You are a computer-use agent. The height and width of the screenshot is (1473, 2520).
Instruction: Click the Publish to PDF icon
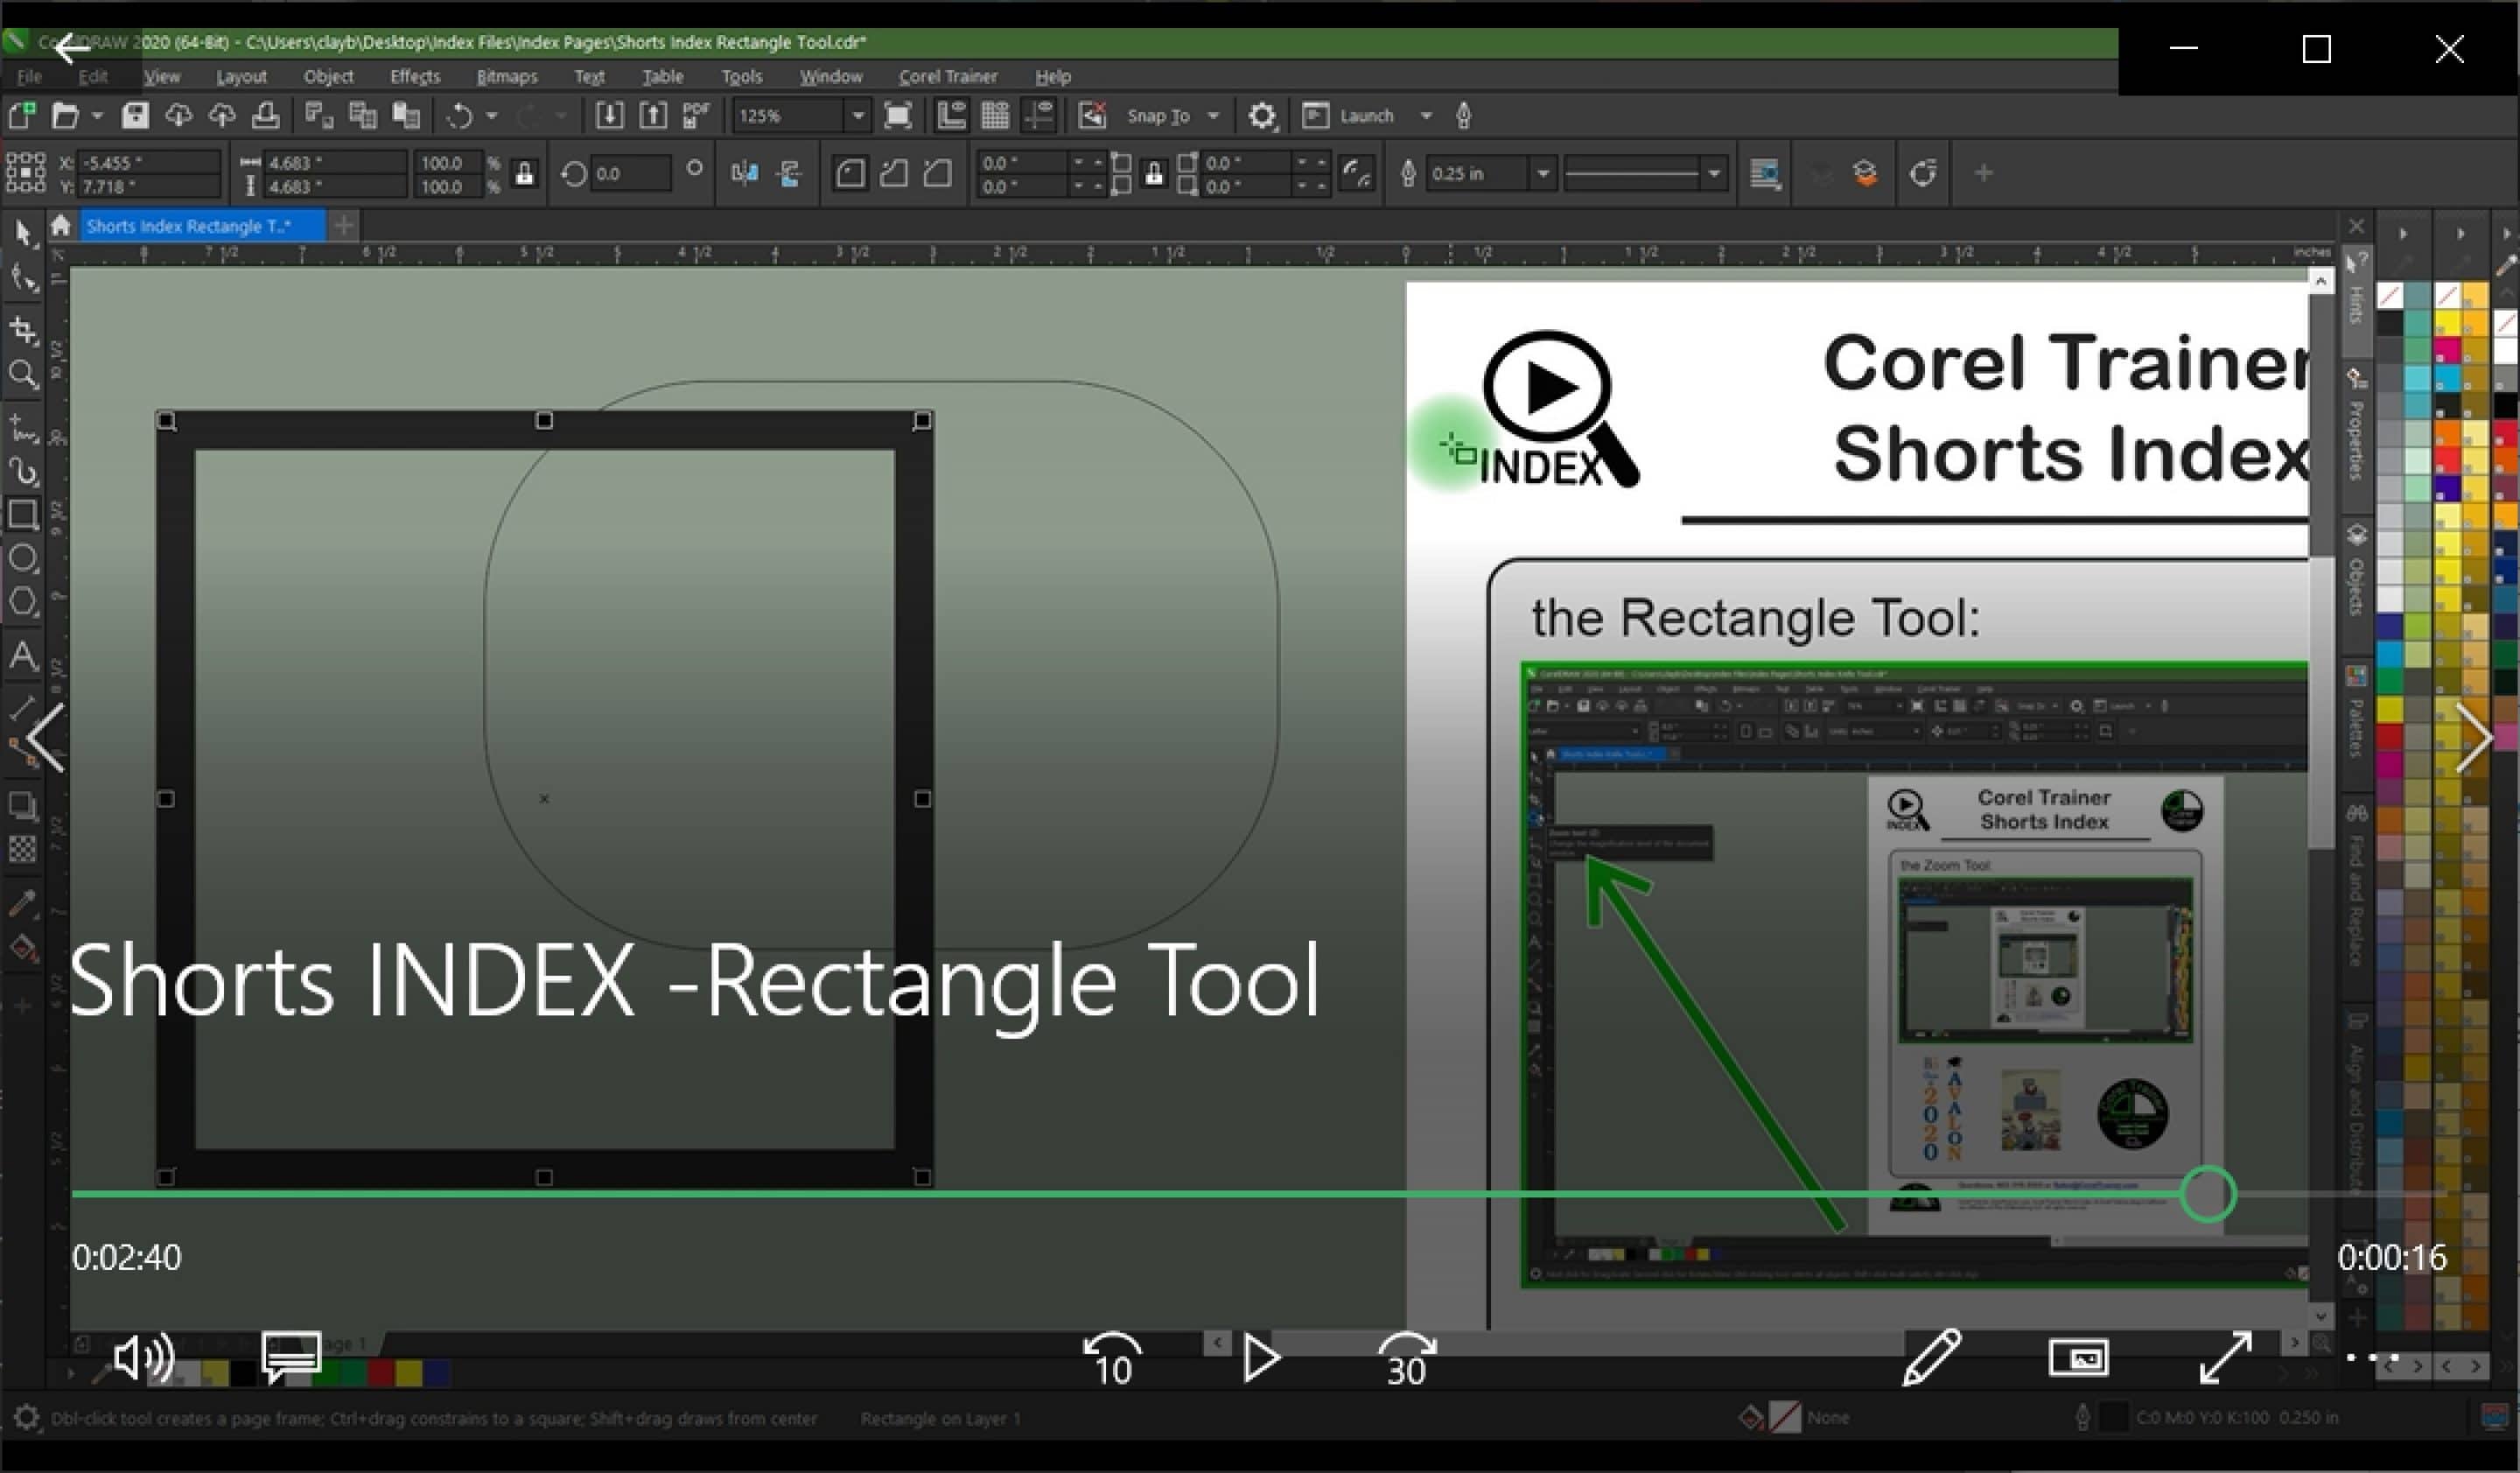click(x=696, y=116)
